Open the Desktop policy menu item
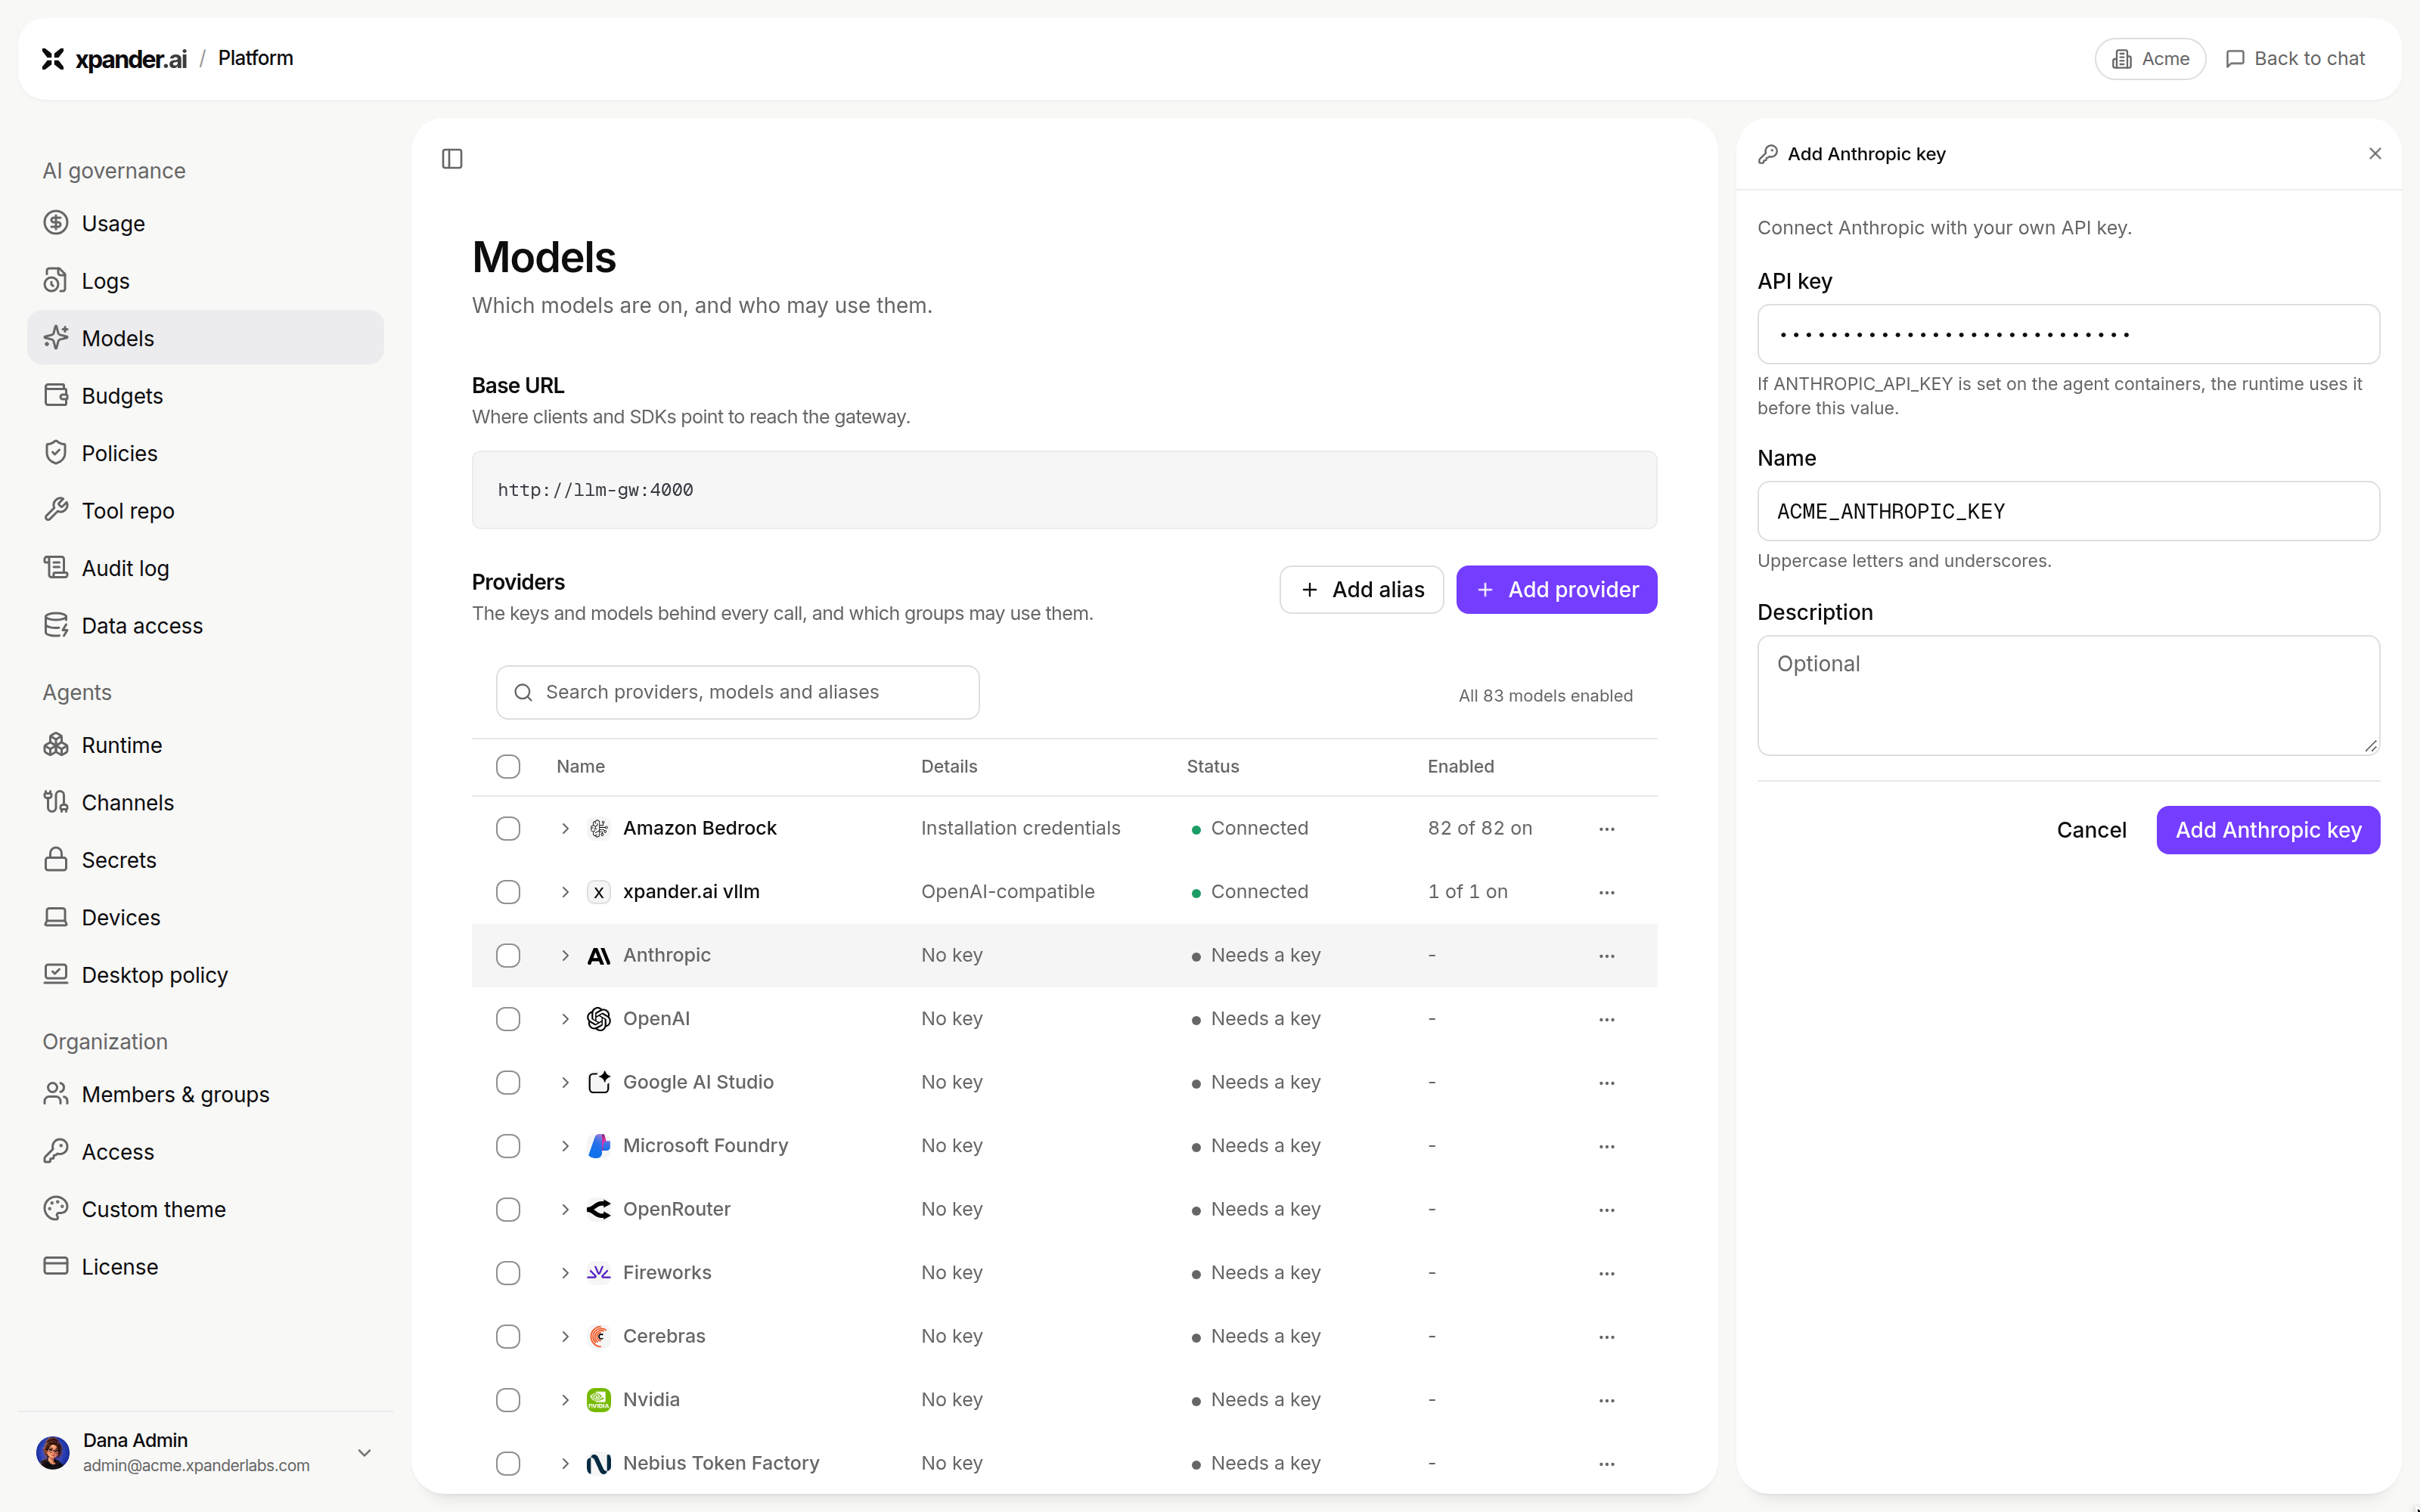The width and height of the screenshot is (2420, 1512). 205,975
